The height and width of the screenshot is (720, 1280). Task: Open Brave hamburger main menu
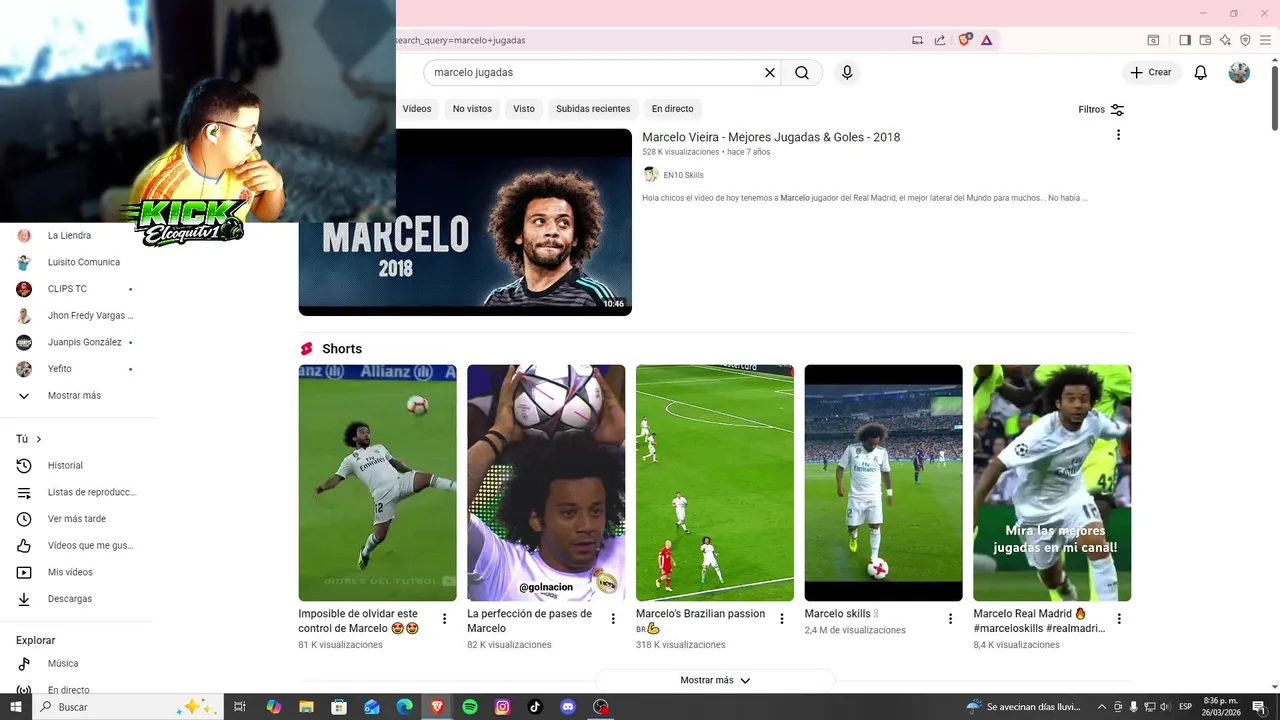(1265, 40)
